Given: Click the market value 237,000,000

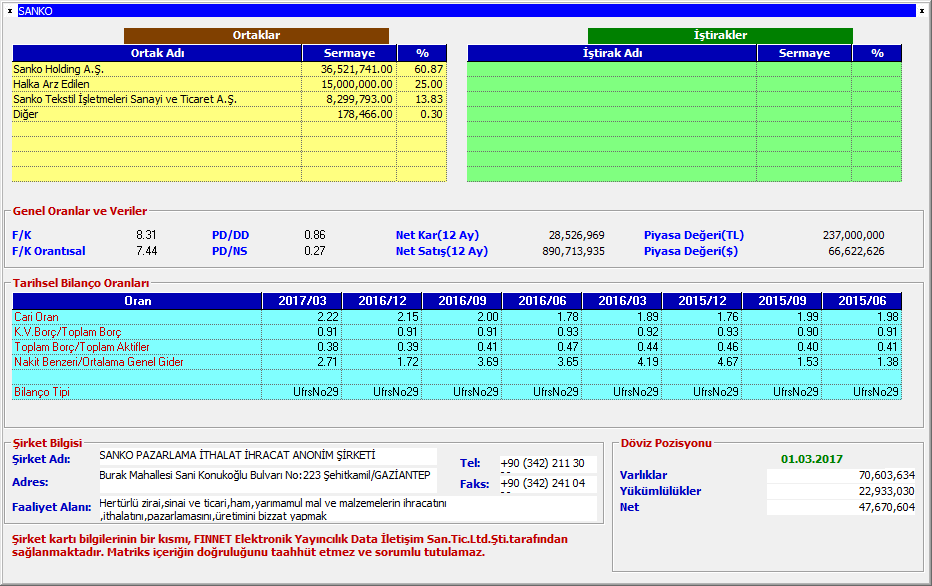Looking at the screenshot, I should tap(854, 235).
